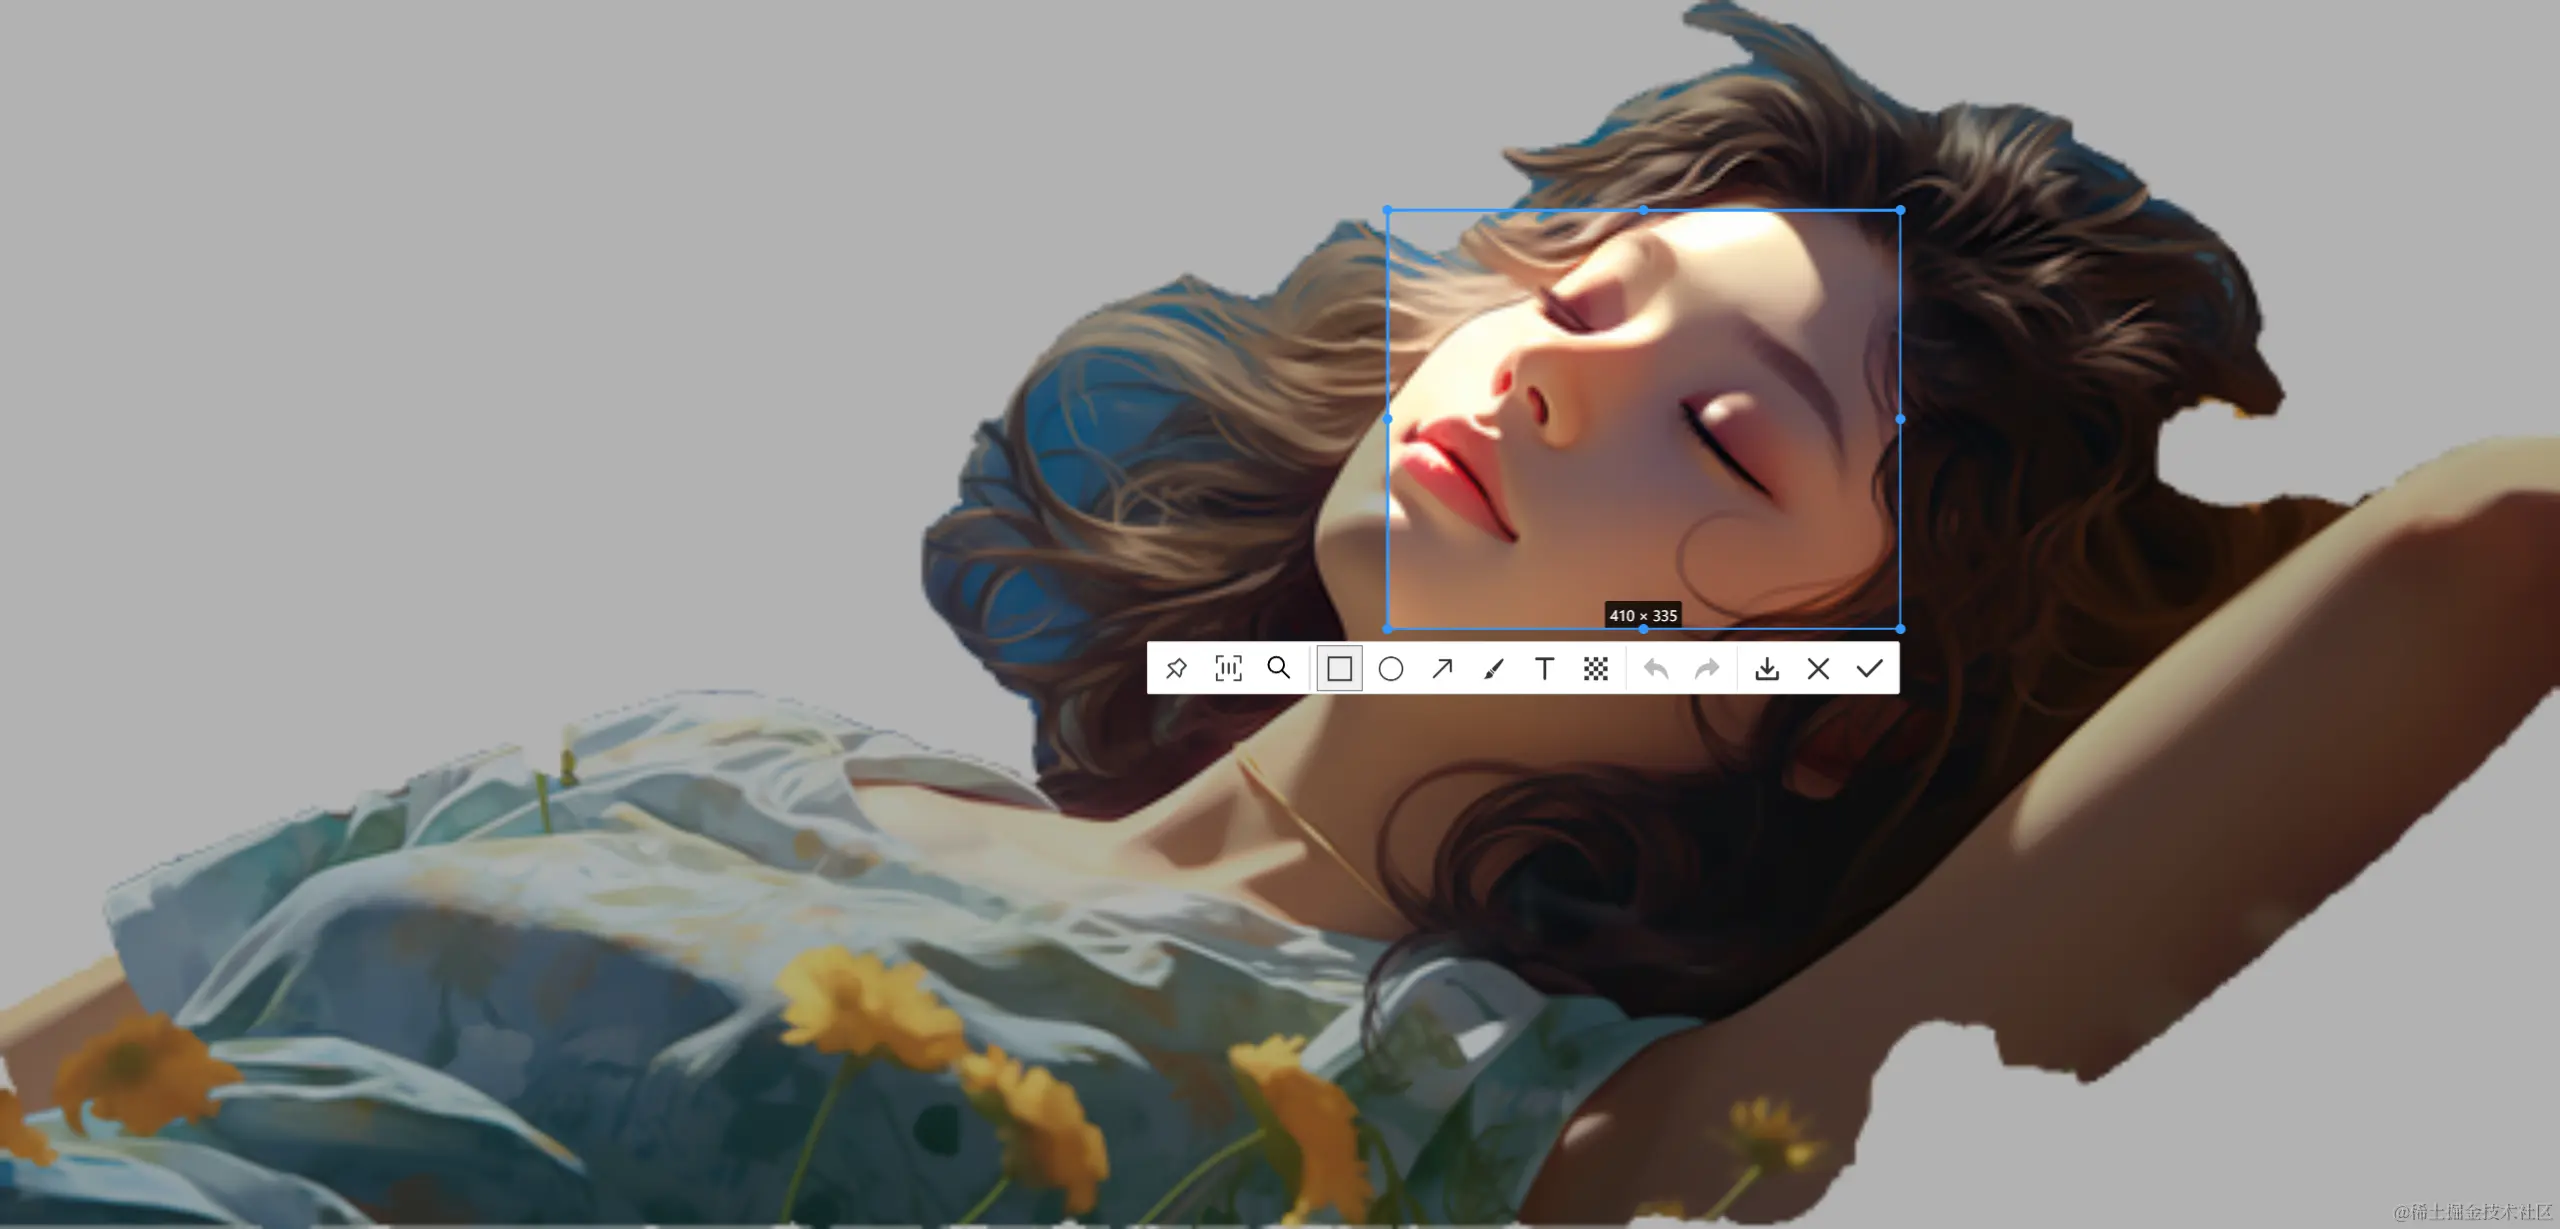Select the arrow drawing tool
2560x1229 pixels.
pos(1442,668)
